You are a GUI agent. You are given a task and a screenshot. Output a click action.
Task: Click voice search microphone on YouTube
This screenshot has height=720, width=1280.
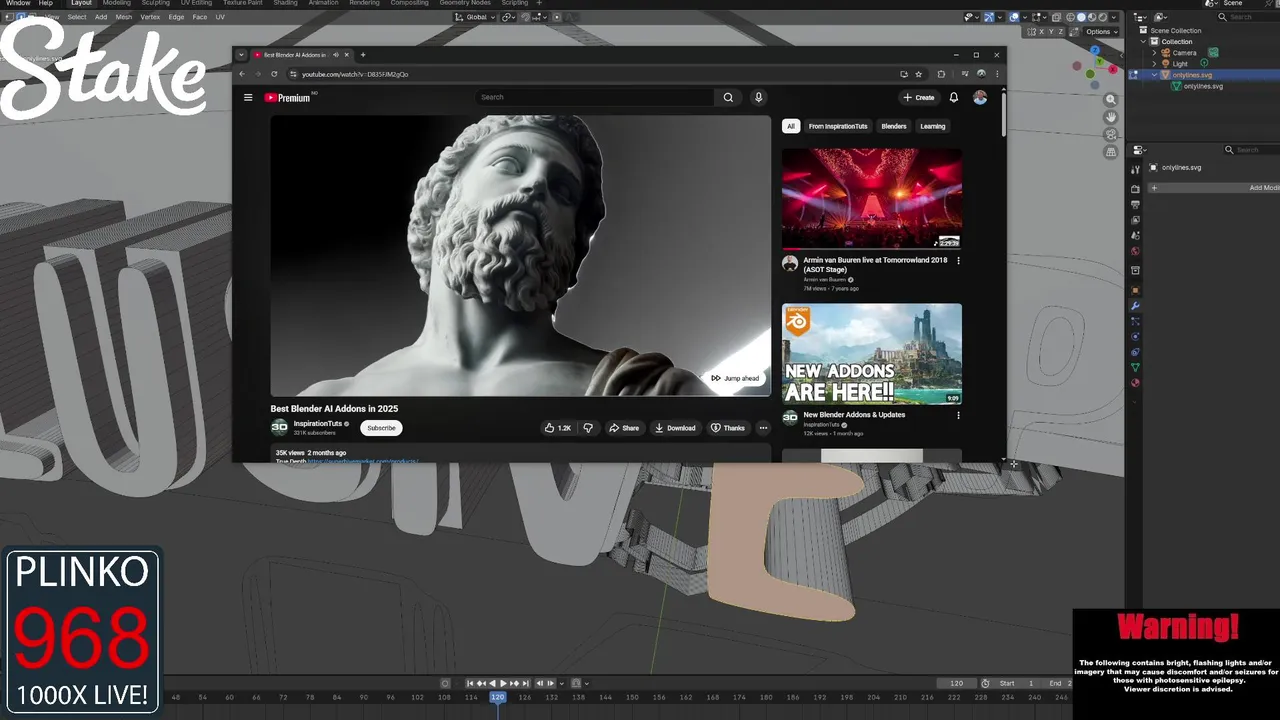tap(758, 97)
